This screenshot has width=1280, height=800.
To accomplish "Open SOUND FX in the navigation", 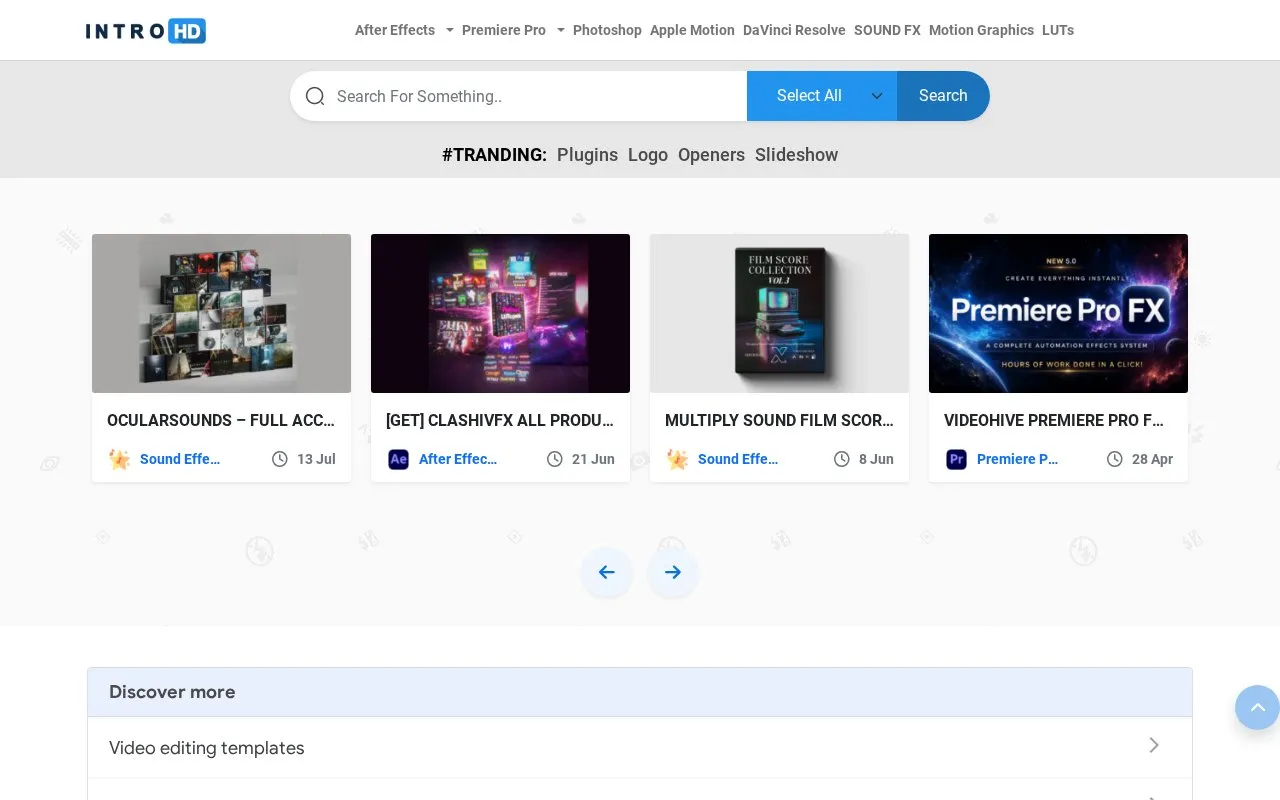I will coord(887,30).
